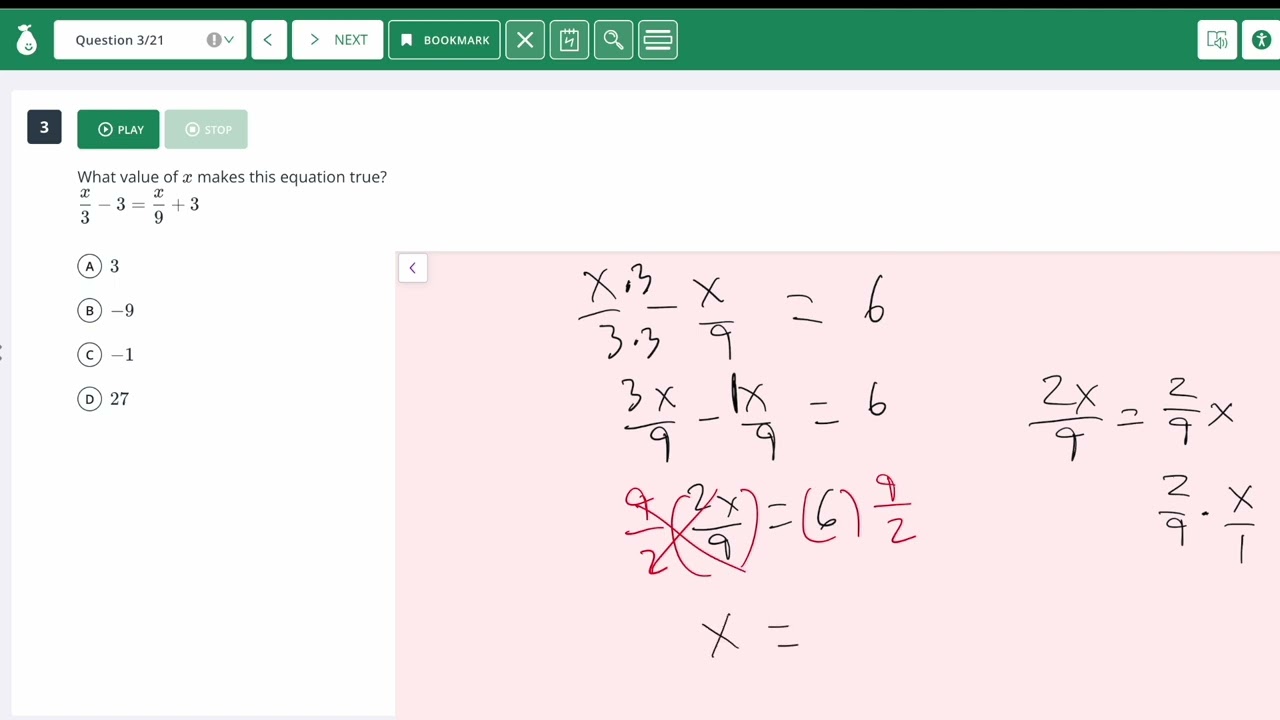Viewport: 1280px width, 720px height.
Task: Open the Question 3/21 dropdown
Action: (150, 40)
